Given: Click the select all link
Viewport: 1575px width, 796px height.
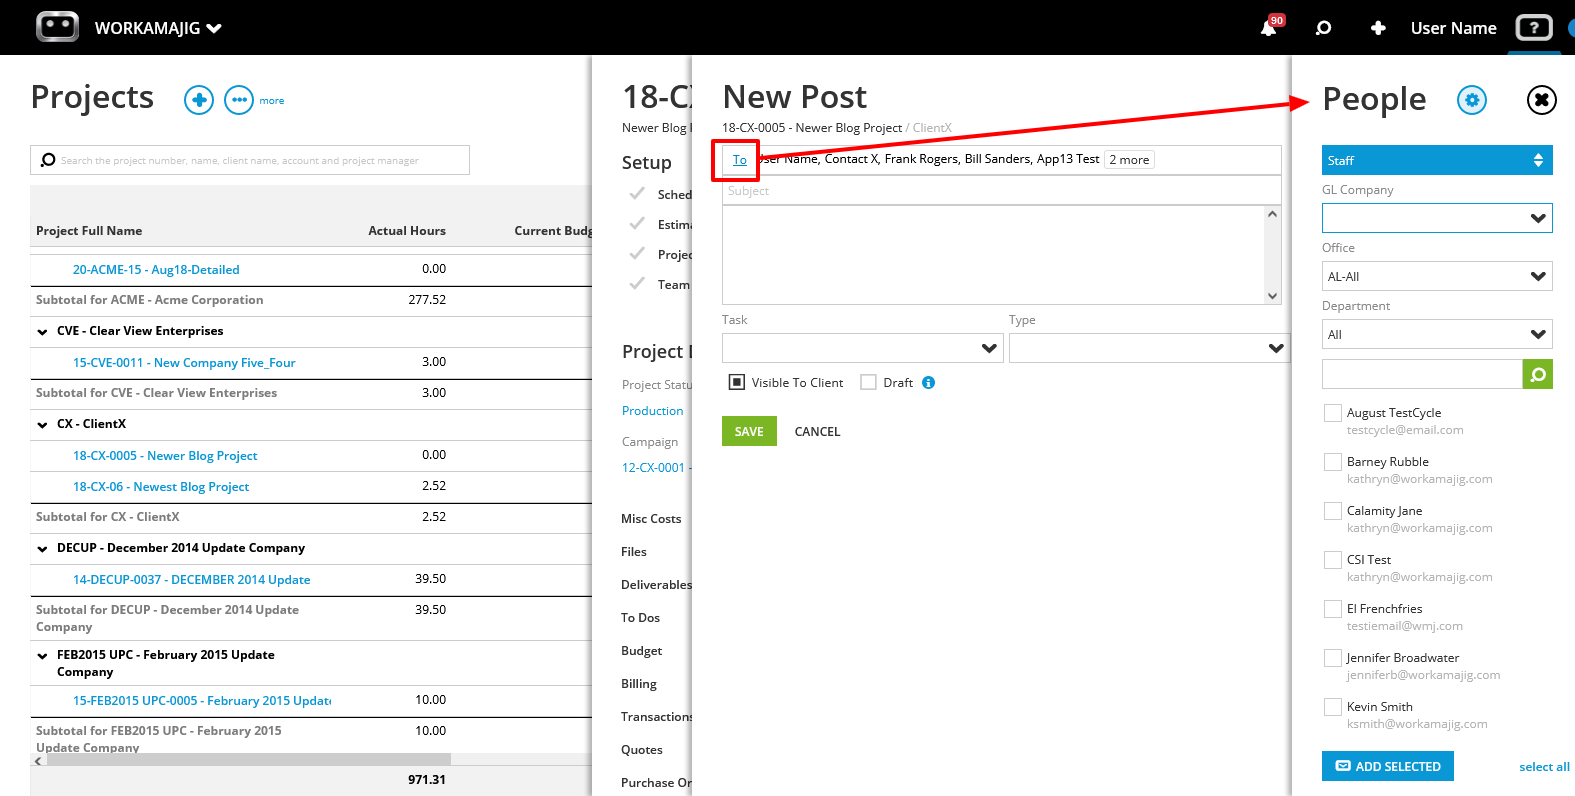Looking at the screenshot, I should (1544, 767).
